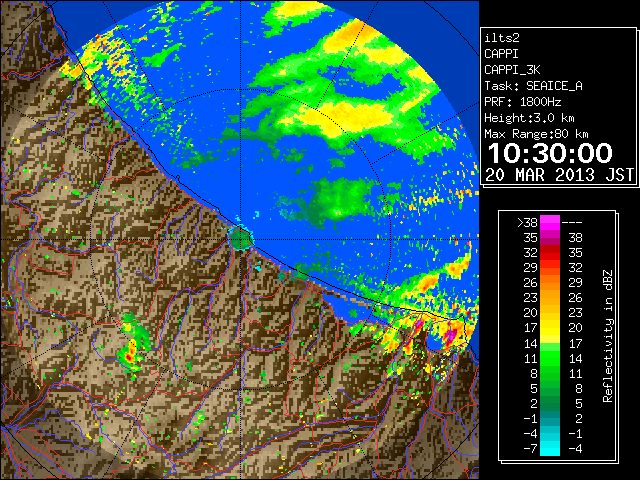640x480 pixels.
Task: Click the '>38' legend label
Action: point(527,222)
